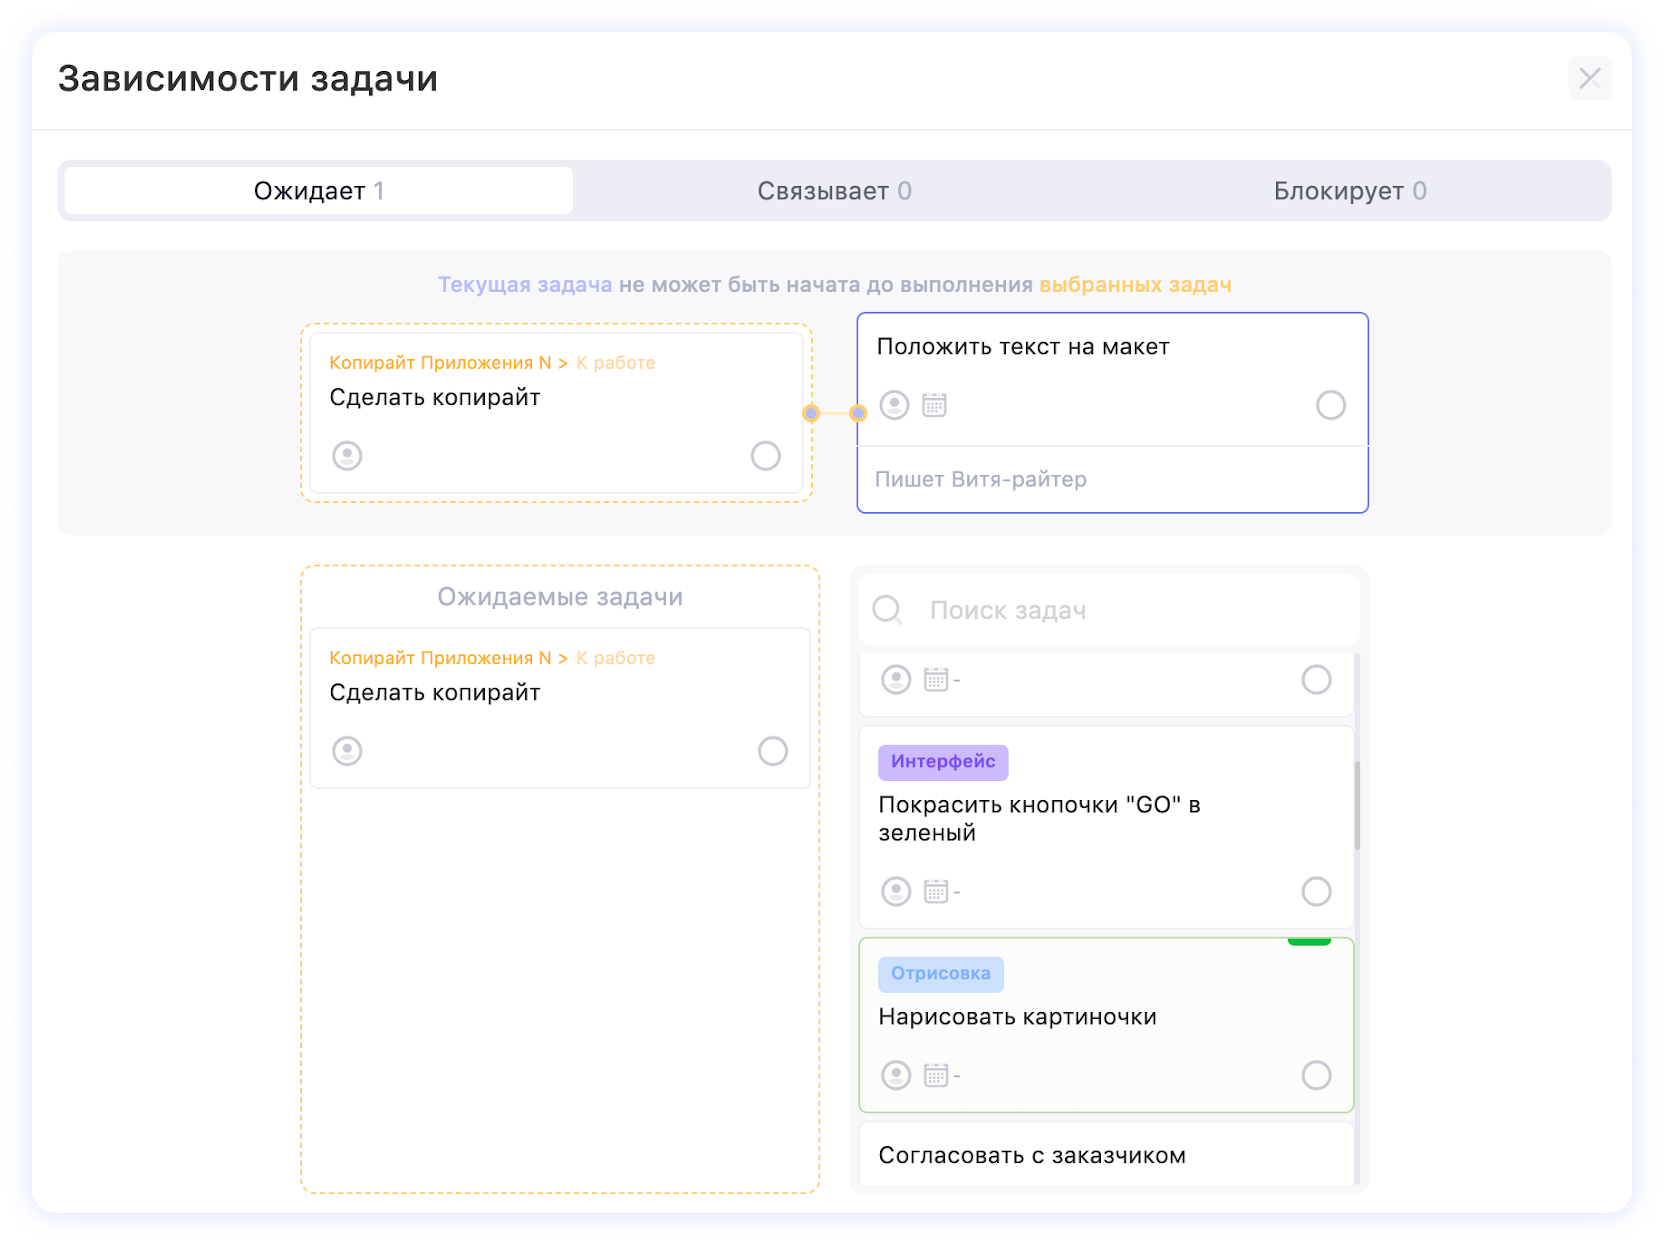Switch to 'Блокирует' tab
The height and width of the screenshot is (1245, 1664).
1349,191
